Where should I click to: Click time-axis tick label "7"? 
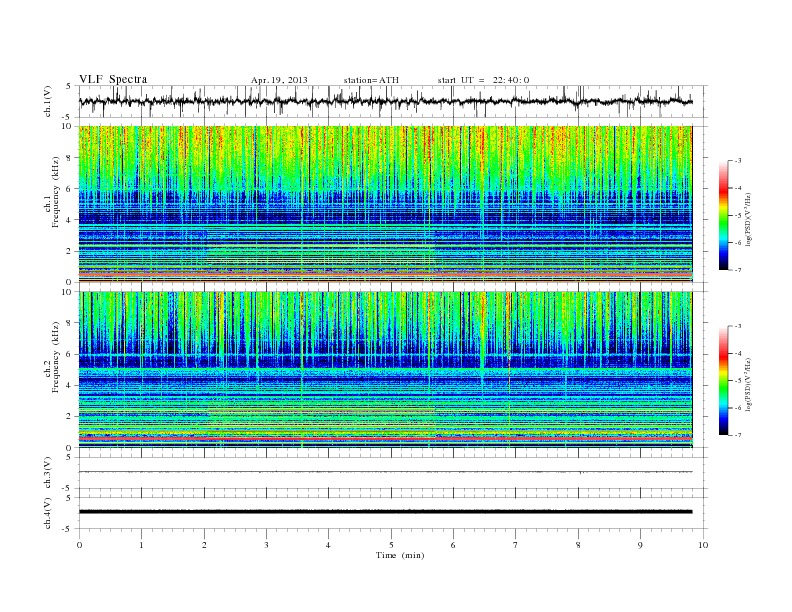(516, 545)
